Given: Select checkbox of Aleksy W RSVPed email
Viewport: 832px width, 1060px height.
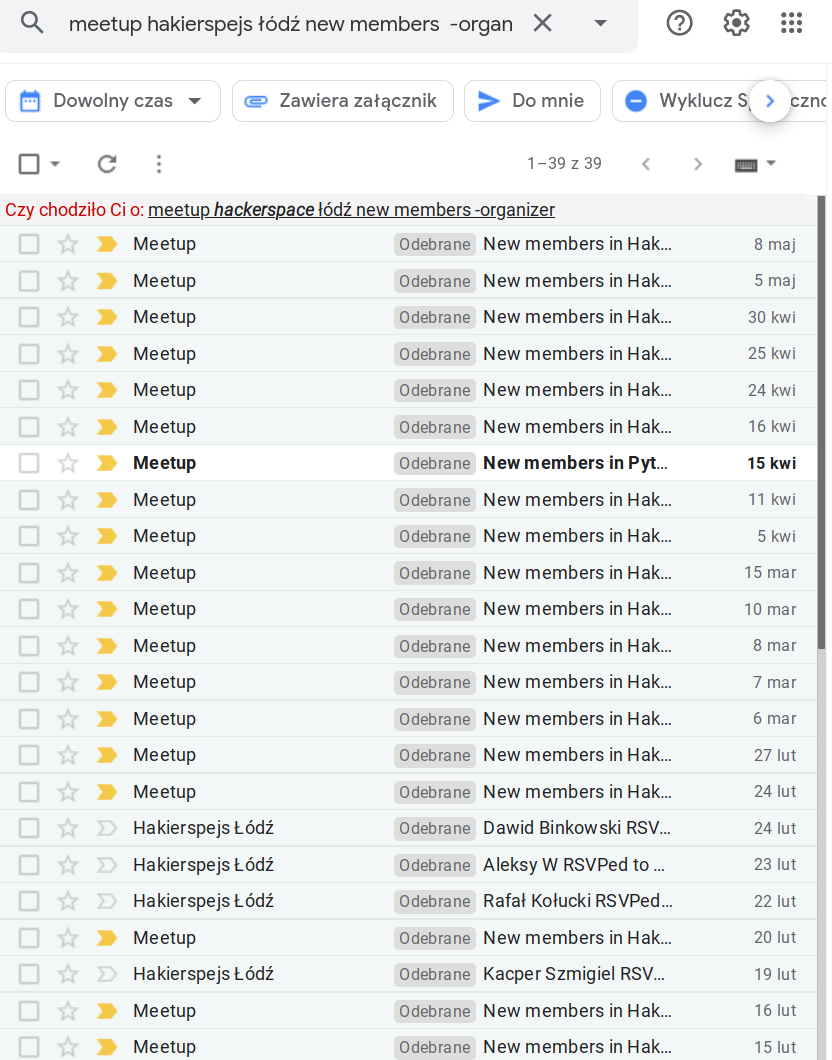Looking at the screenshot, I should tap(29, 865).
